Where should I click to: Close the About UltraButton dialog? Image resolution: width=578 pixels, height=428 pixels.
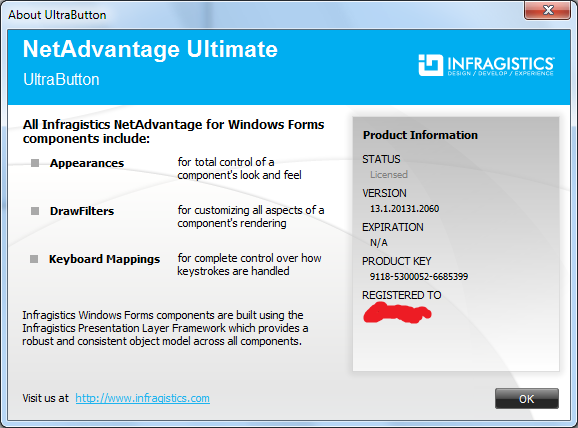(x=547, y=10)
